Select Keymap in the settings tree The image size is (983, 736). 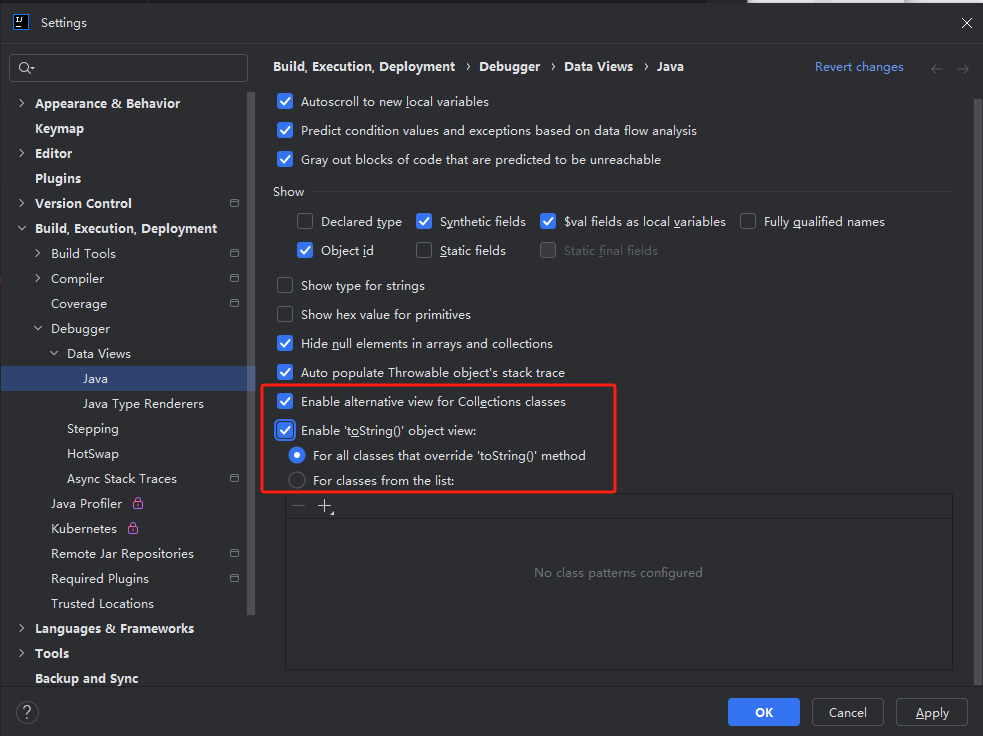[x=59, y=129]
